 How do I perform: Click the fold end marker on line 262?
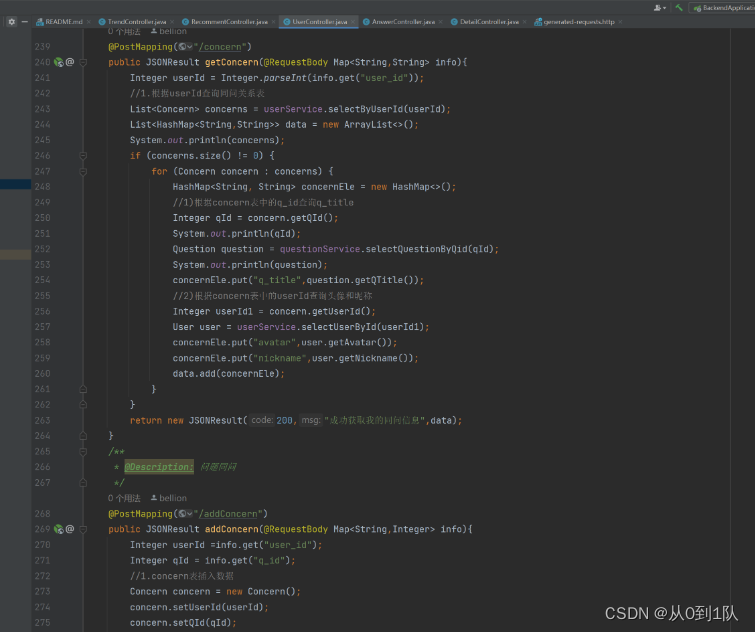click(x=83, y=405)
